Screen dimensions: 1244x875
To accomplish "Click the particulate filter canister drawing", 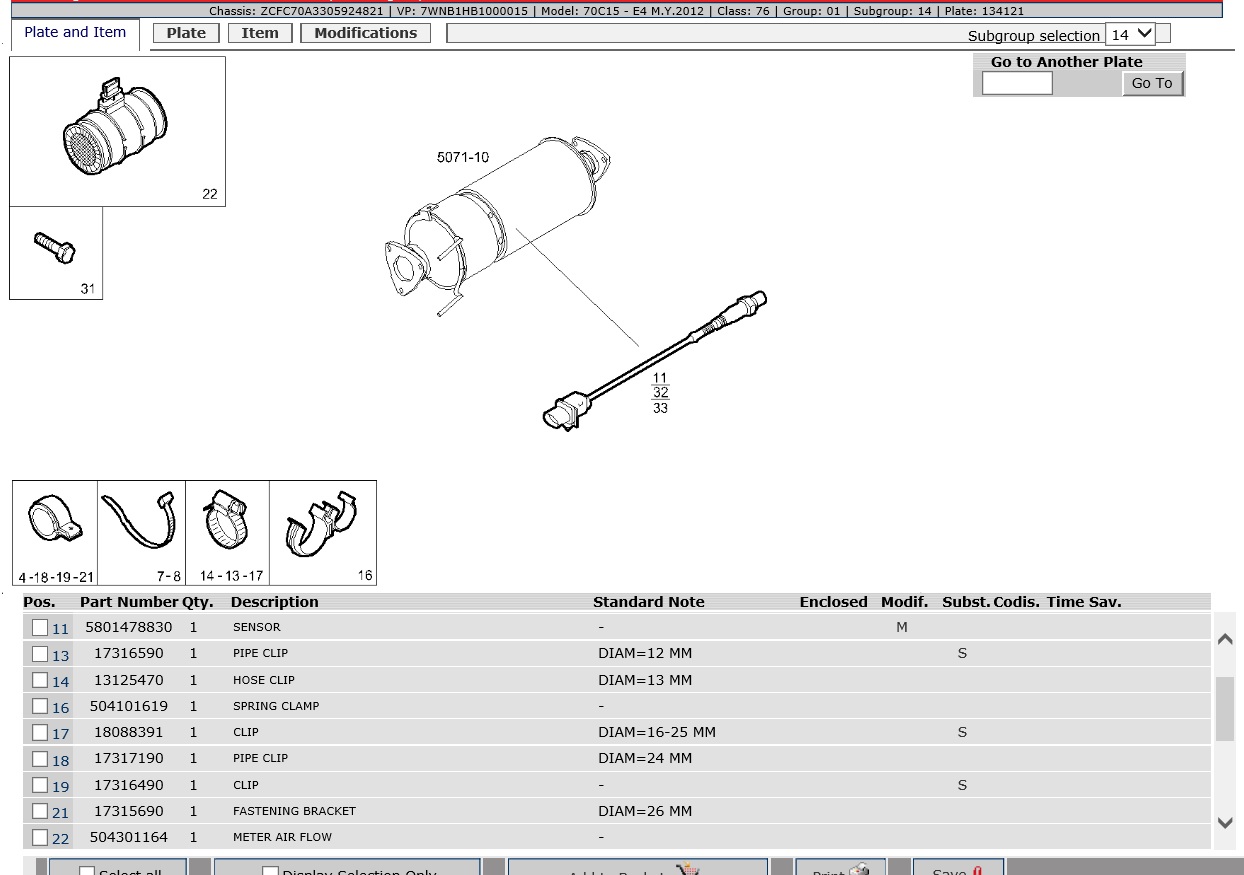I will coord(497,226).
